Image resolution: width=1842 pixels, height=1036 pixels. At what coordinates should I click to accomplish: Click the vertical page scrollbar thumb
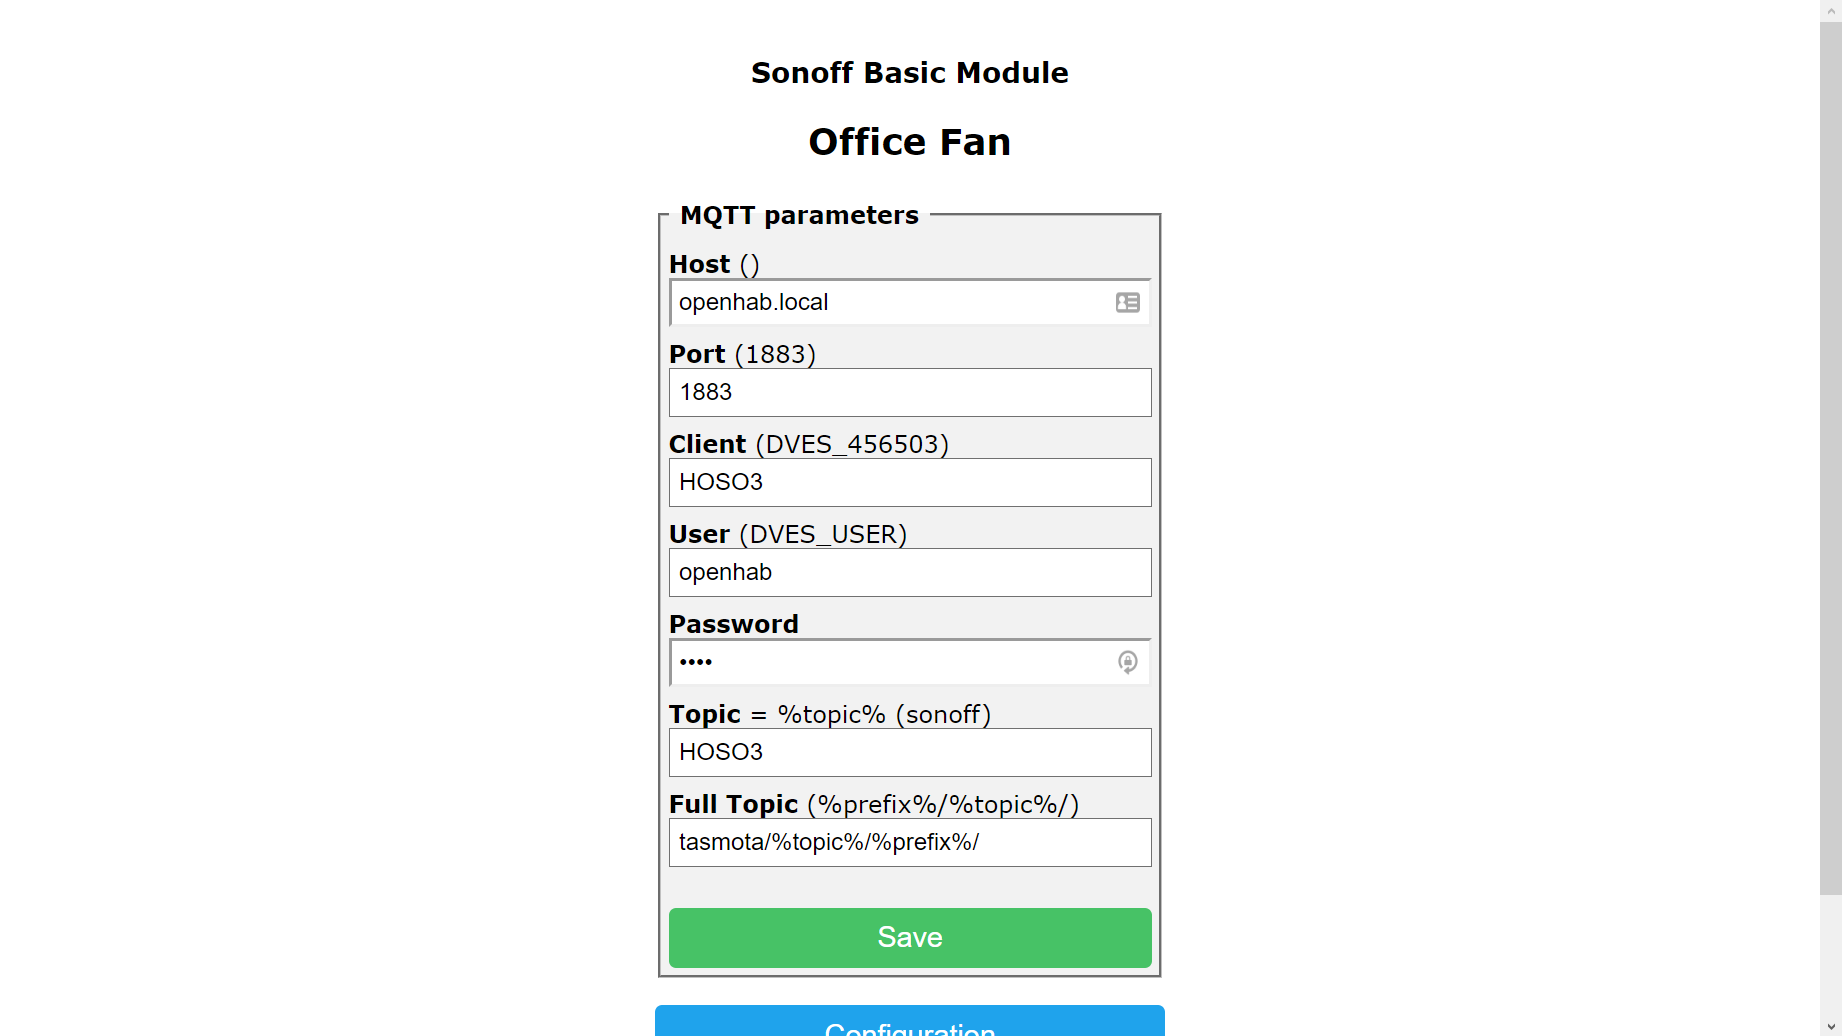tap(1830, 450)
